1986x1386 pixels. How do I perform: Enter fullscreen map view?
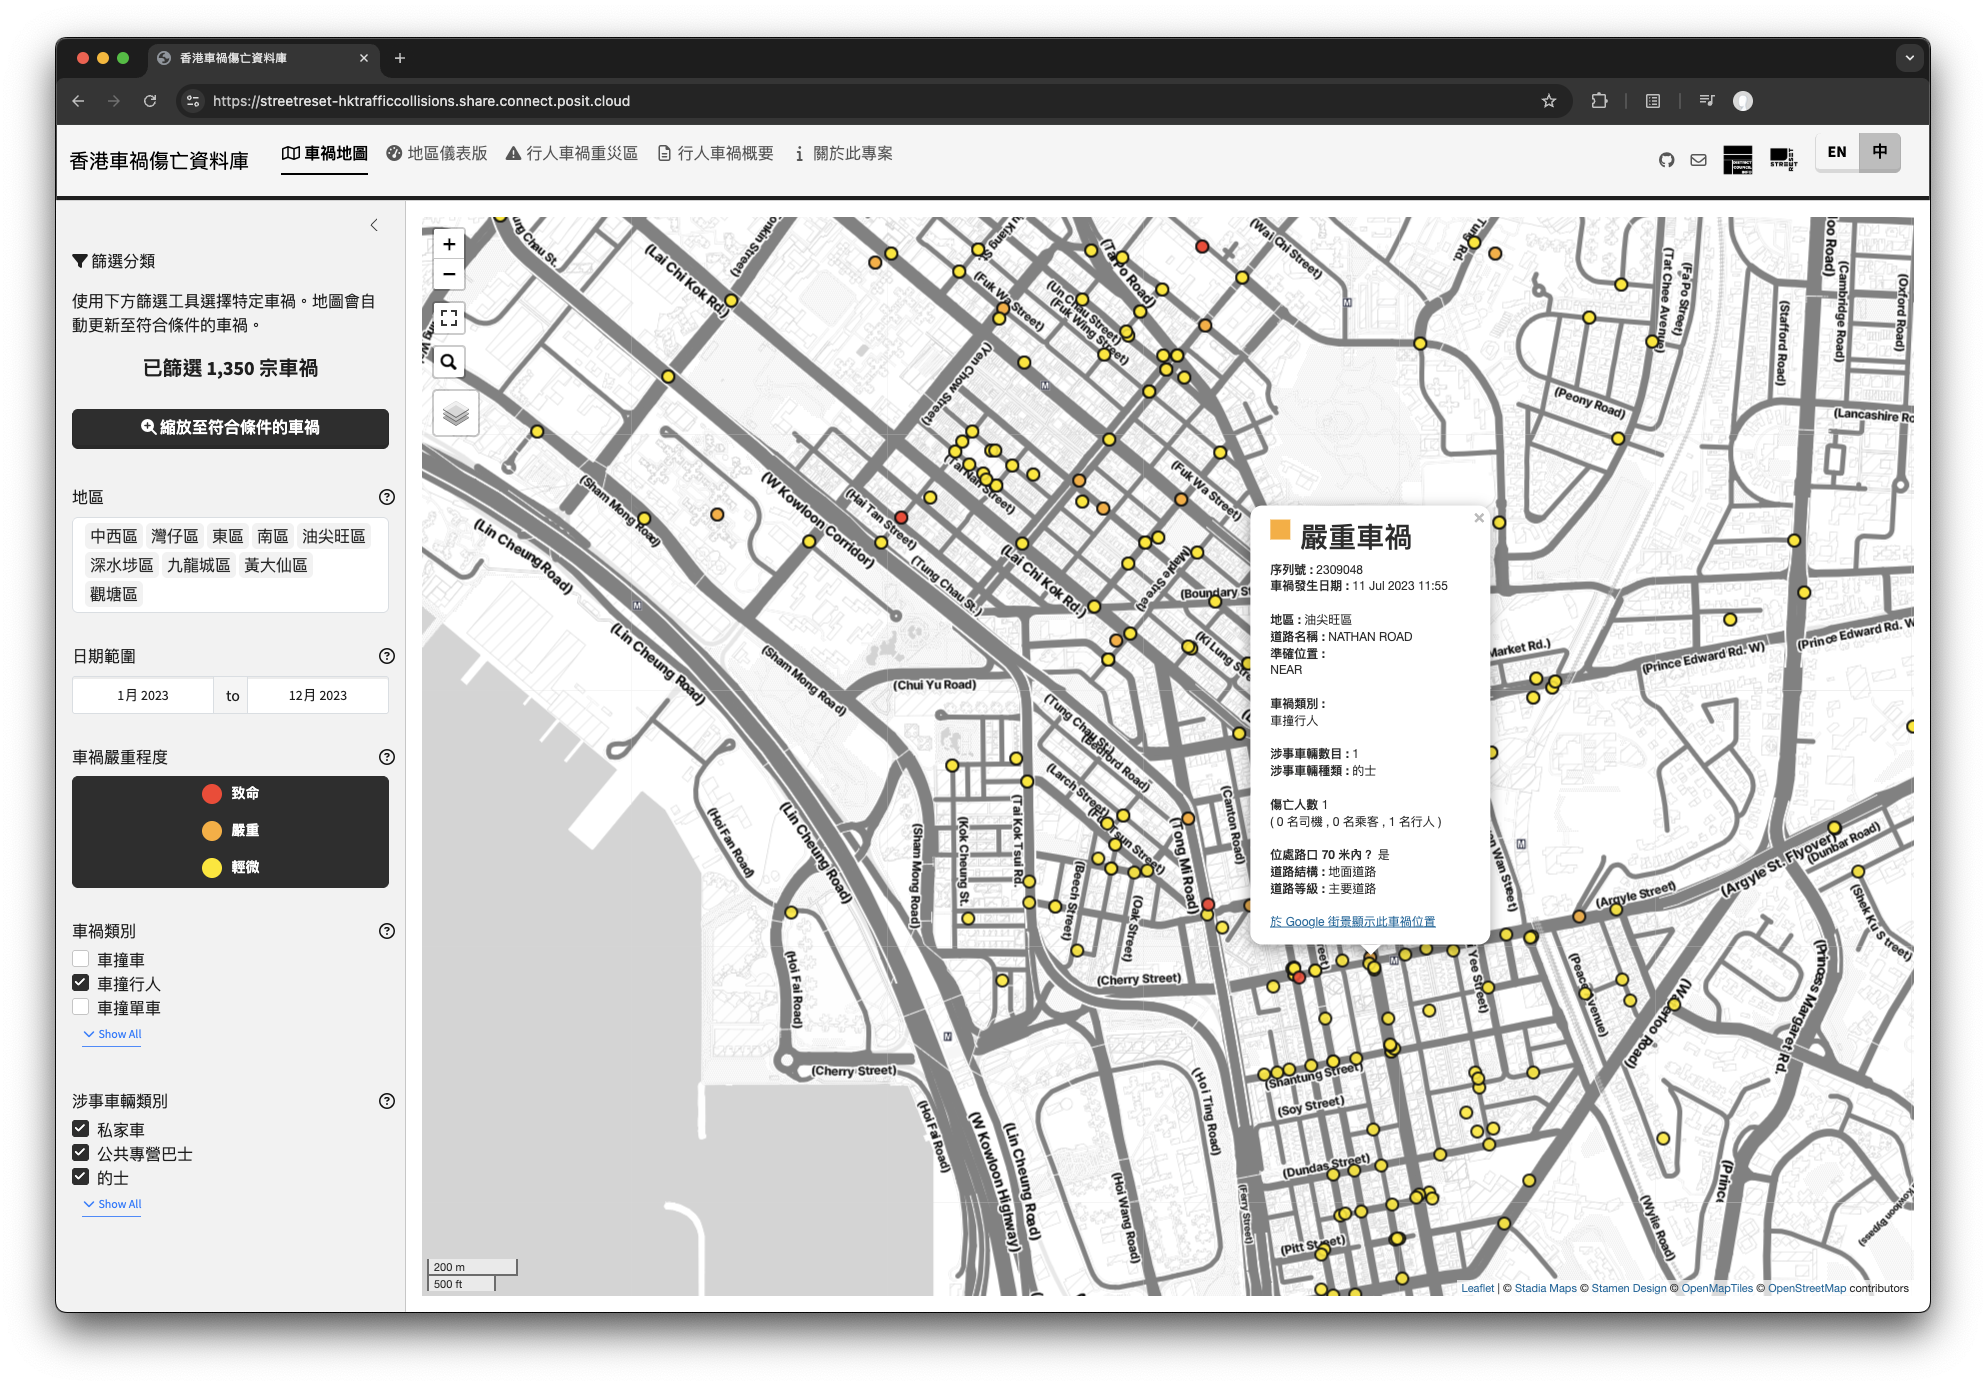449,318
